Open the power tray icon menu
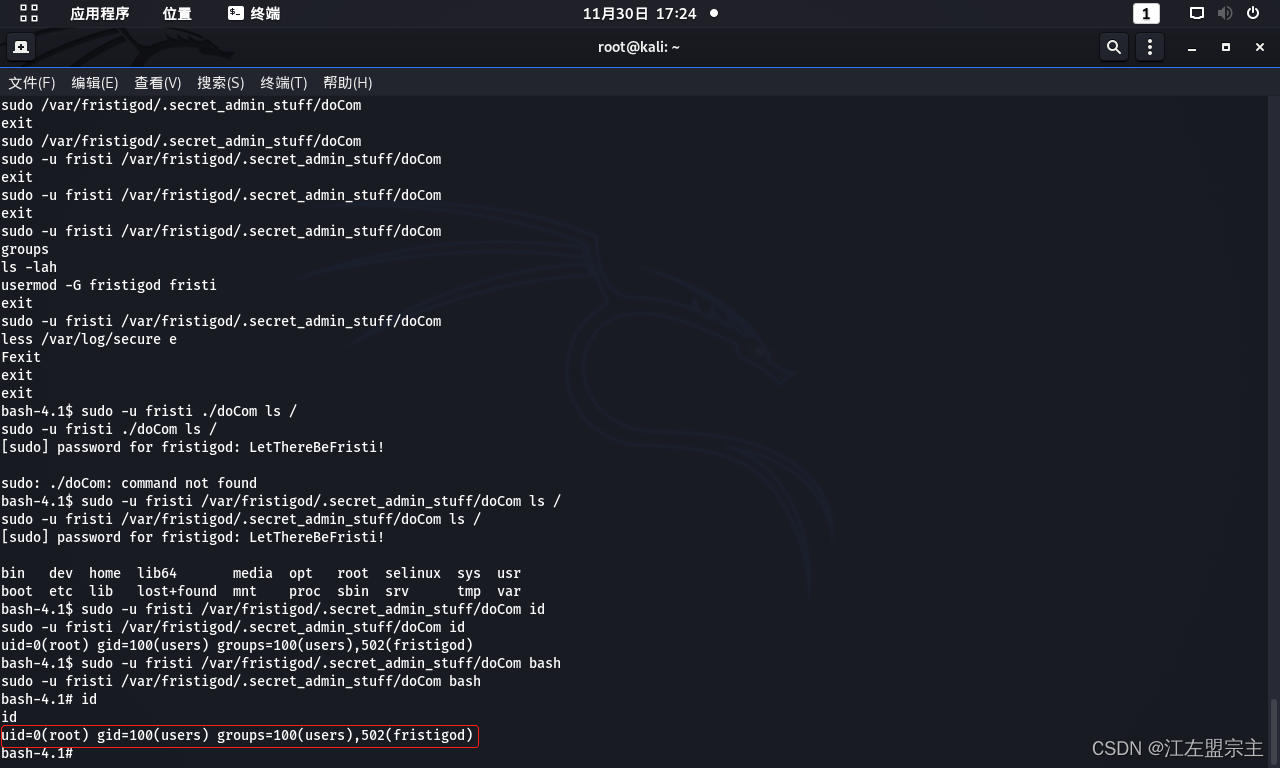The image size is (1280, 768). (1254, 13)
